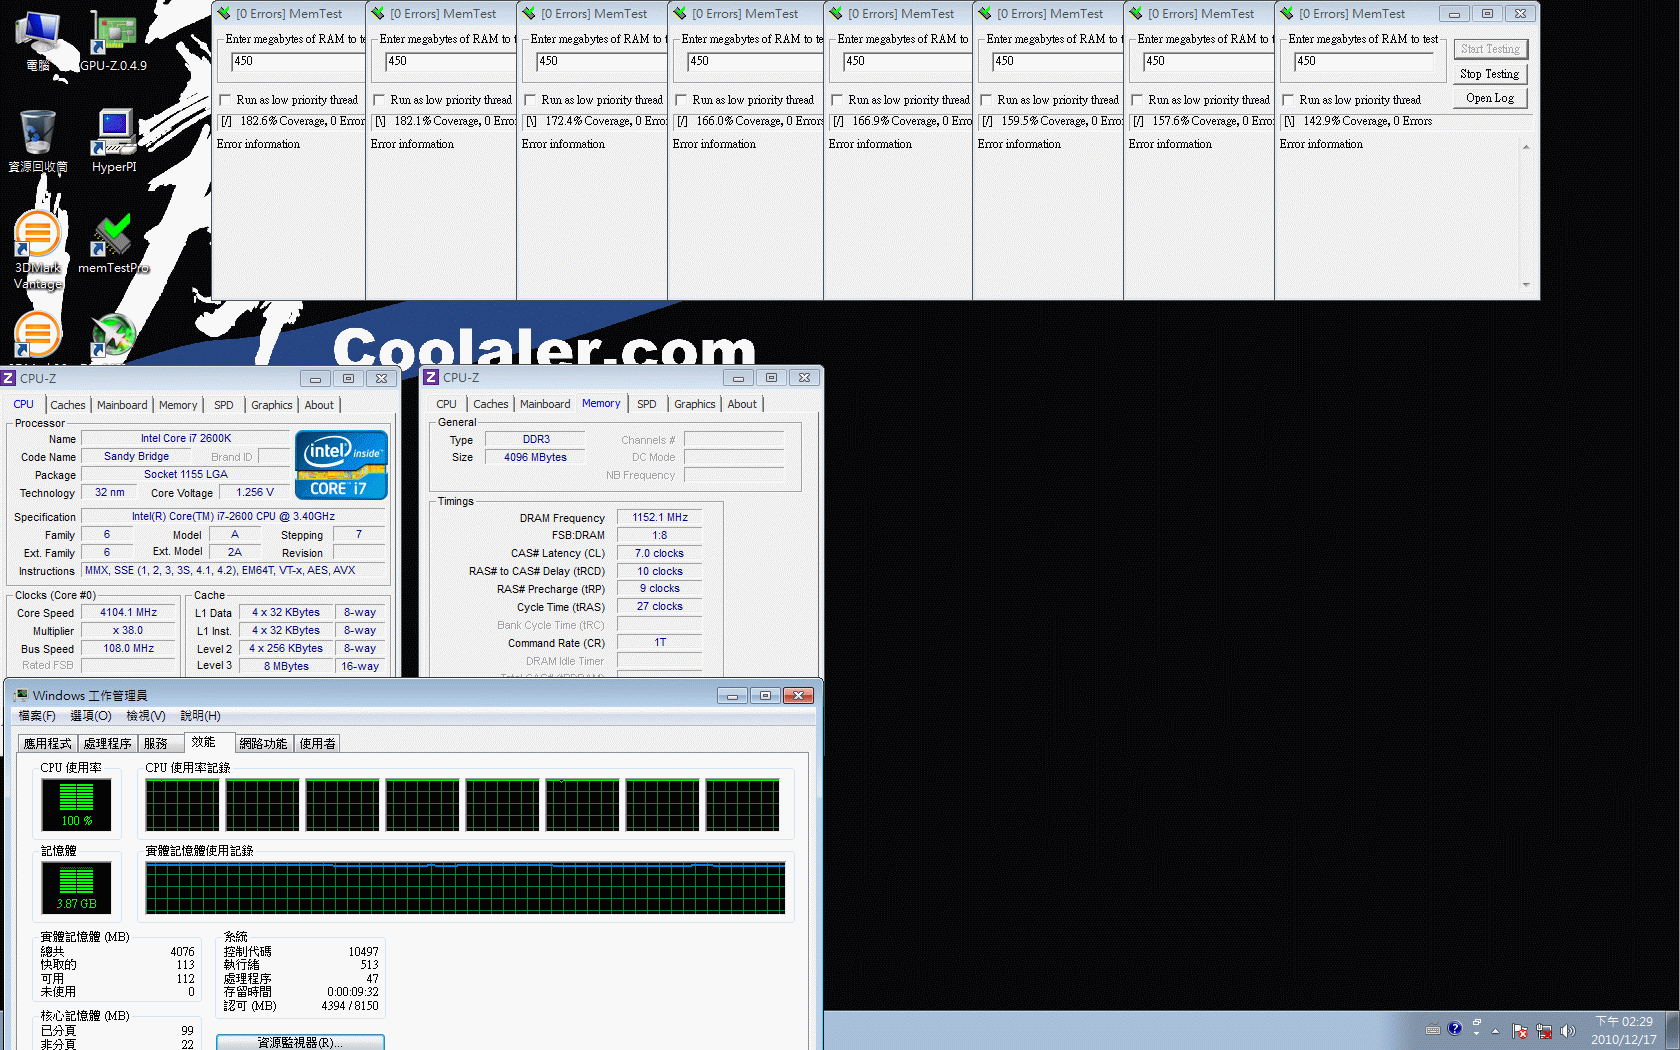Click the title icon of the CPU-Z window showing the CPU tab
The image size is (1680, 1050).
9,378
